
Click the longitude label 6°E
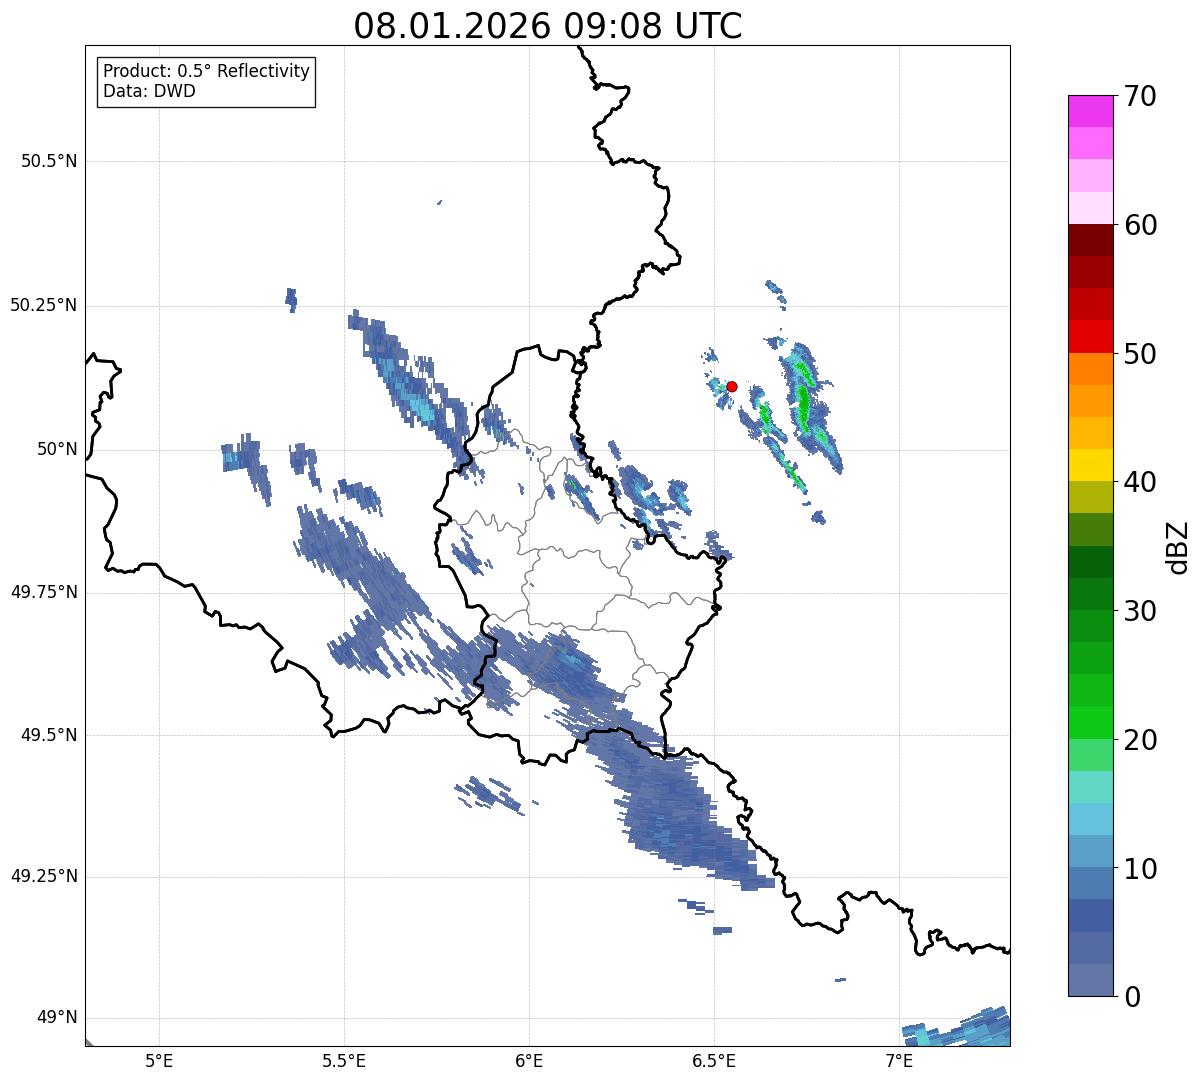[x=529, y=1061]
